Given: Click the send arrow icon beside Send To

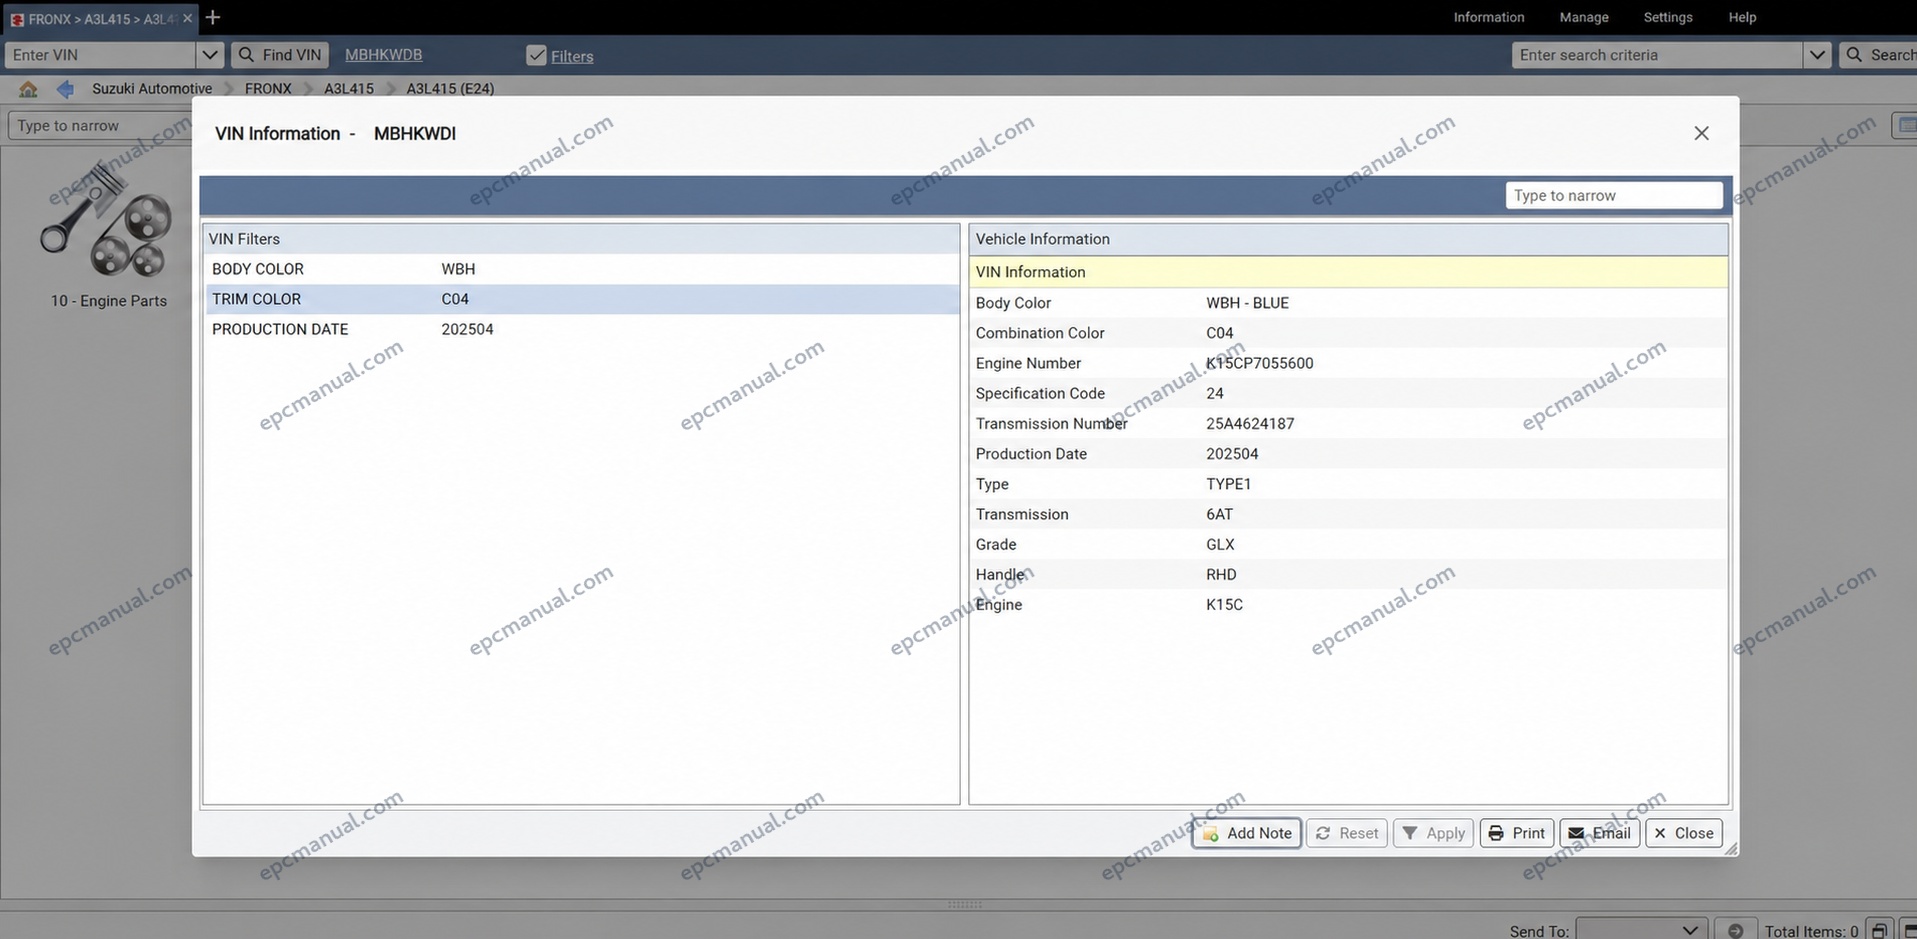Looking at the screenshot, I should coord(1735,930).
